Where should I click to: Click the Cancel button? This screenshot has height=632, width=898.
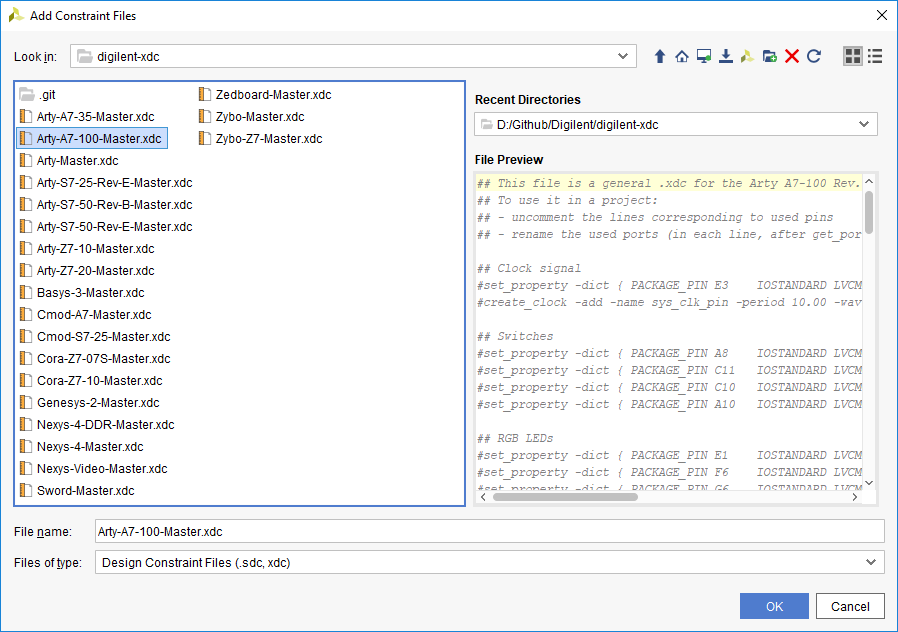(x=850, y=606)
